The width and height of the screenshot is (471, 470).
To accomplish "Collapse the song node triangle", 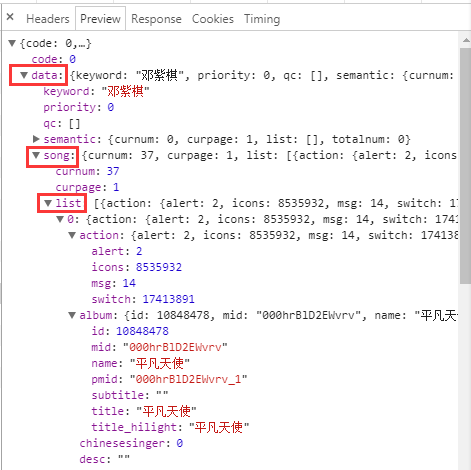I will [x=36, y=155].
